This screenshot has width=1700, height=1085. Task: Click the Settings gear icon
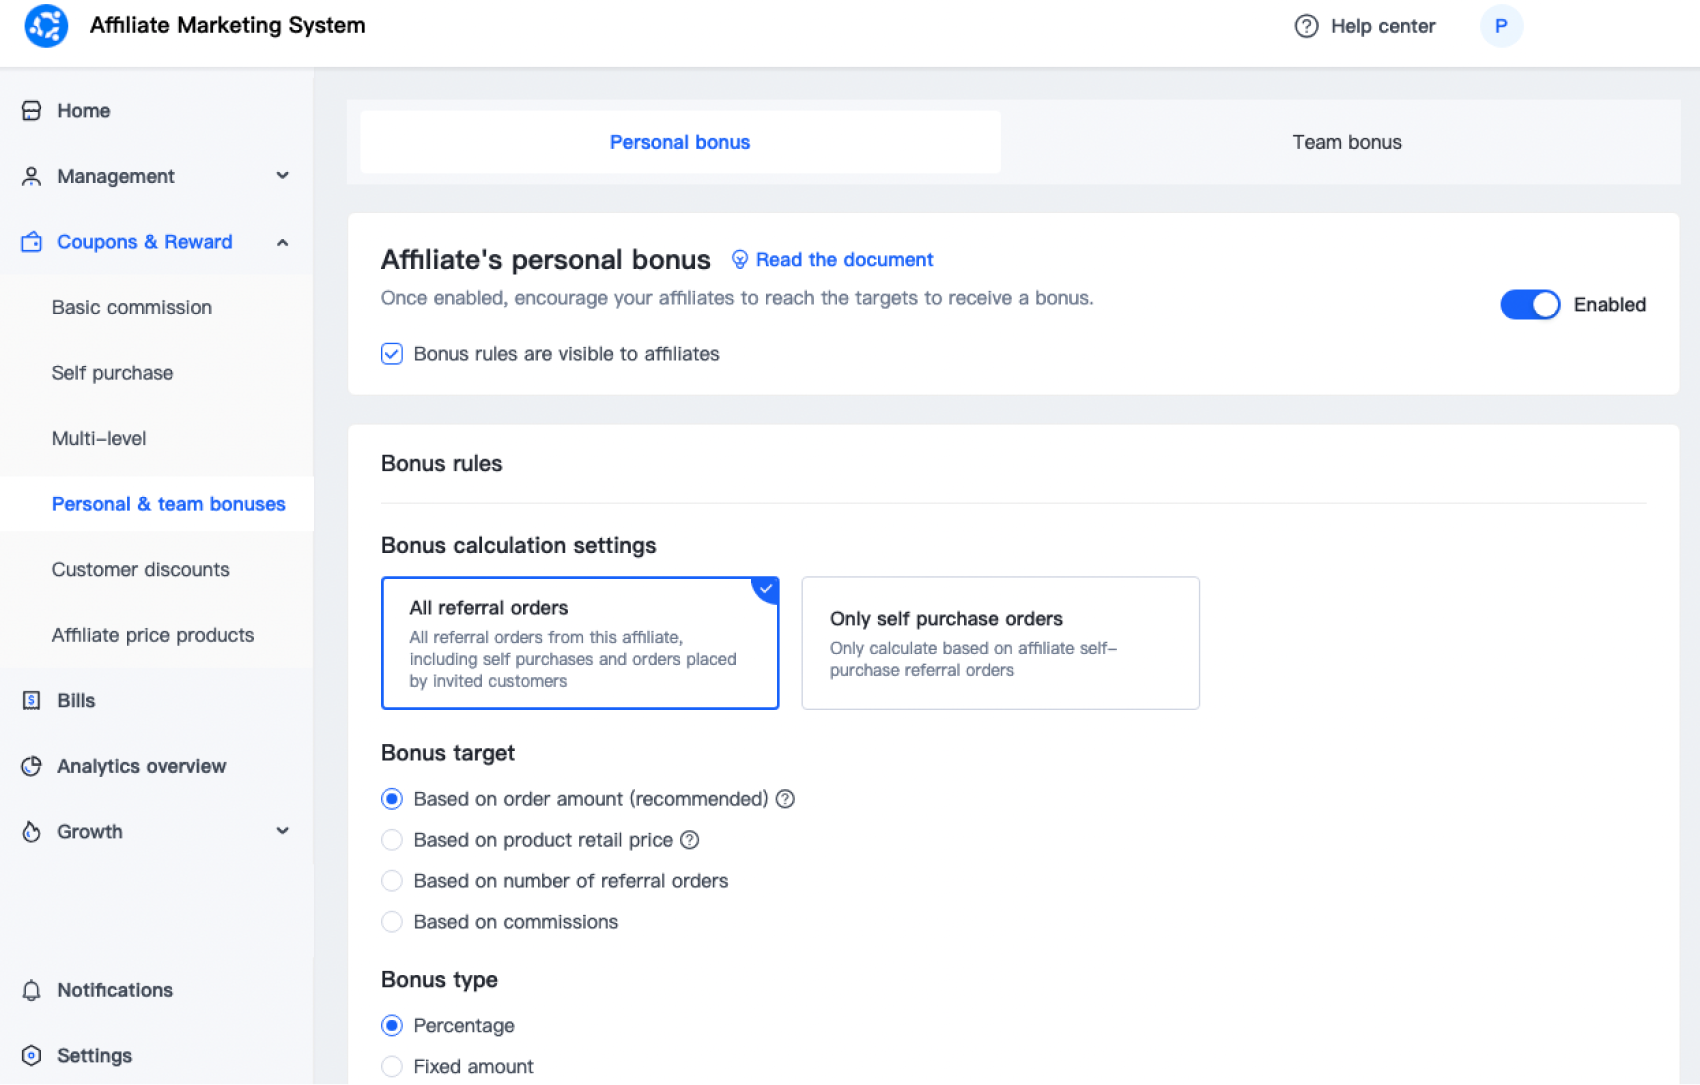pos(32,1056)
